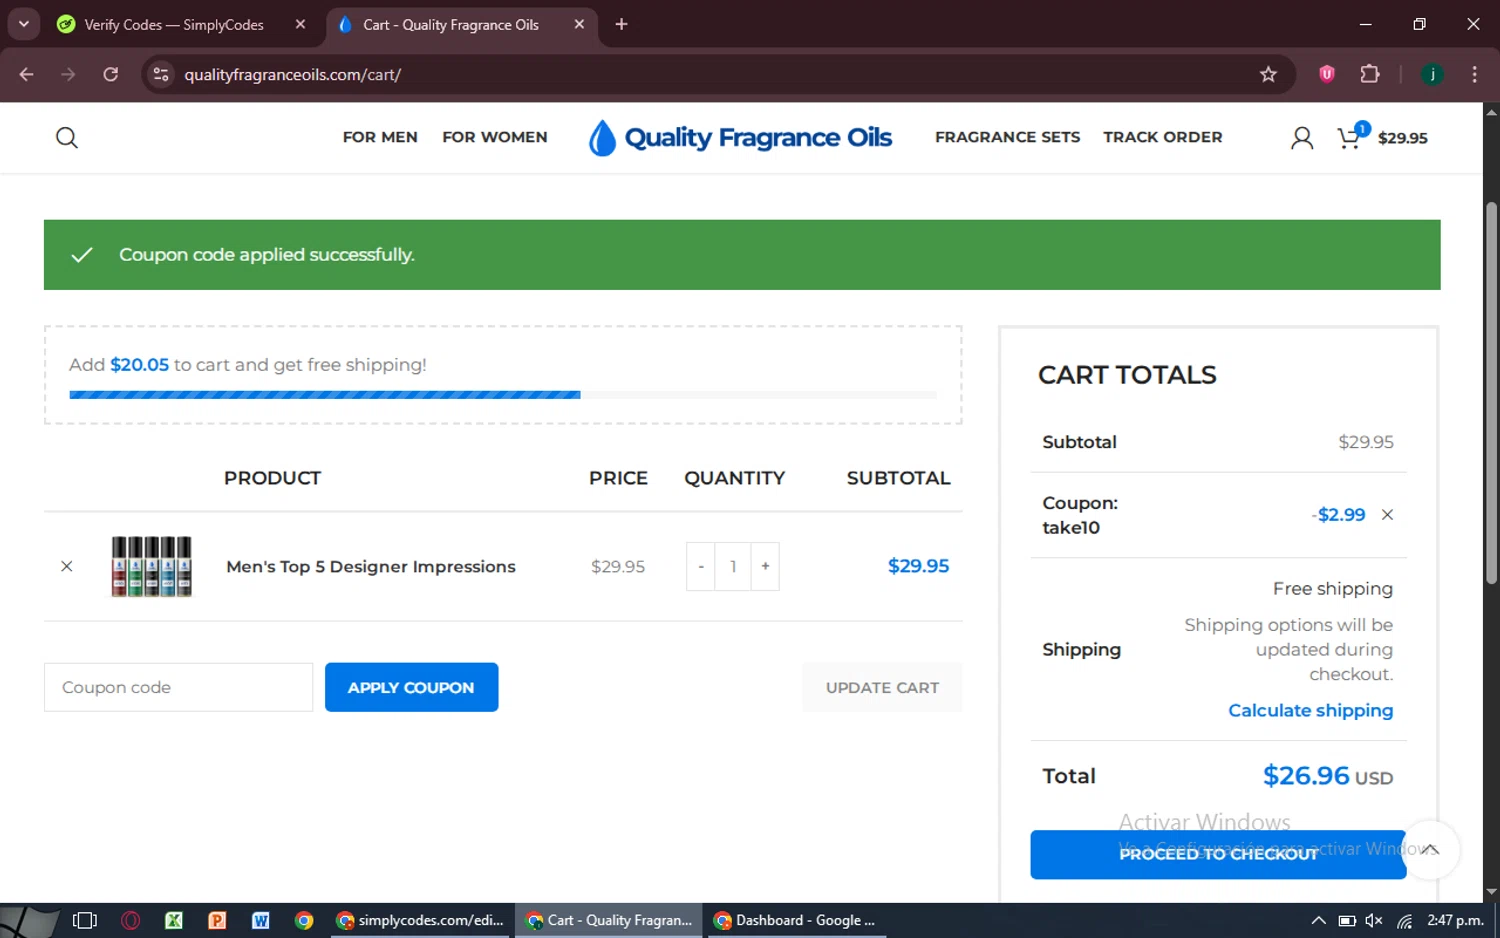The width and height of the screenshot is (1500, 938).
Task: Open Opera from the taskbar
Action: coord(130,920)
